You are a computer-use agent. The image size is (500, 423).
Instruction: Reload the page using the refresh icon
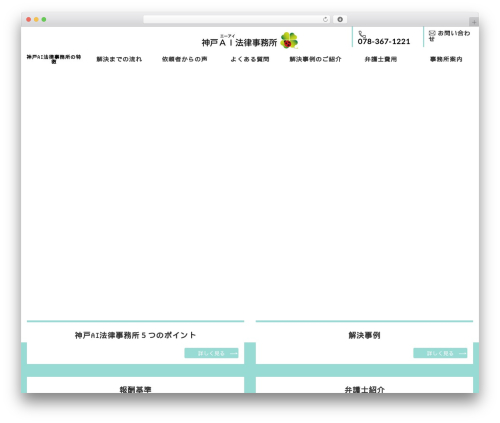pyautogui.click(x=325, y=20)
